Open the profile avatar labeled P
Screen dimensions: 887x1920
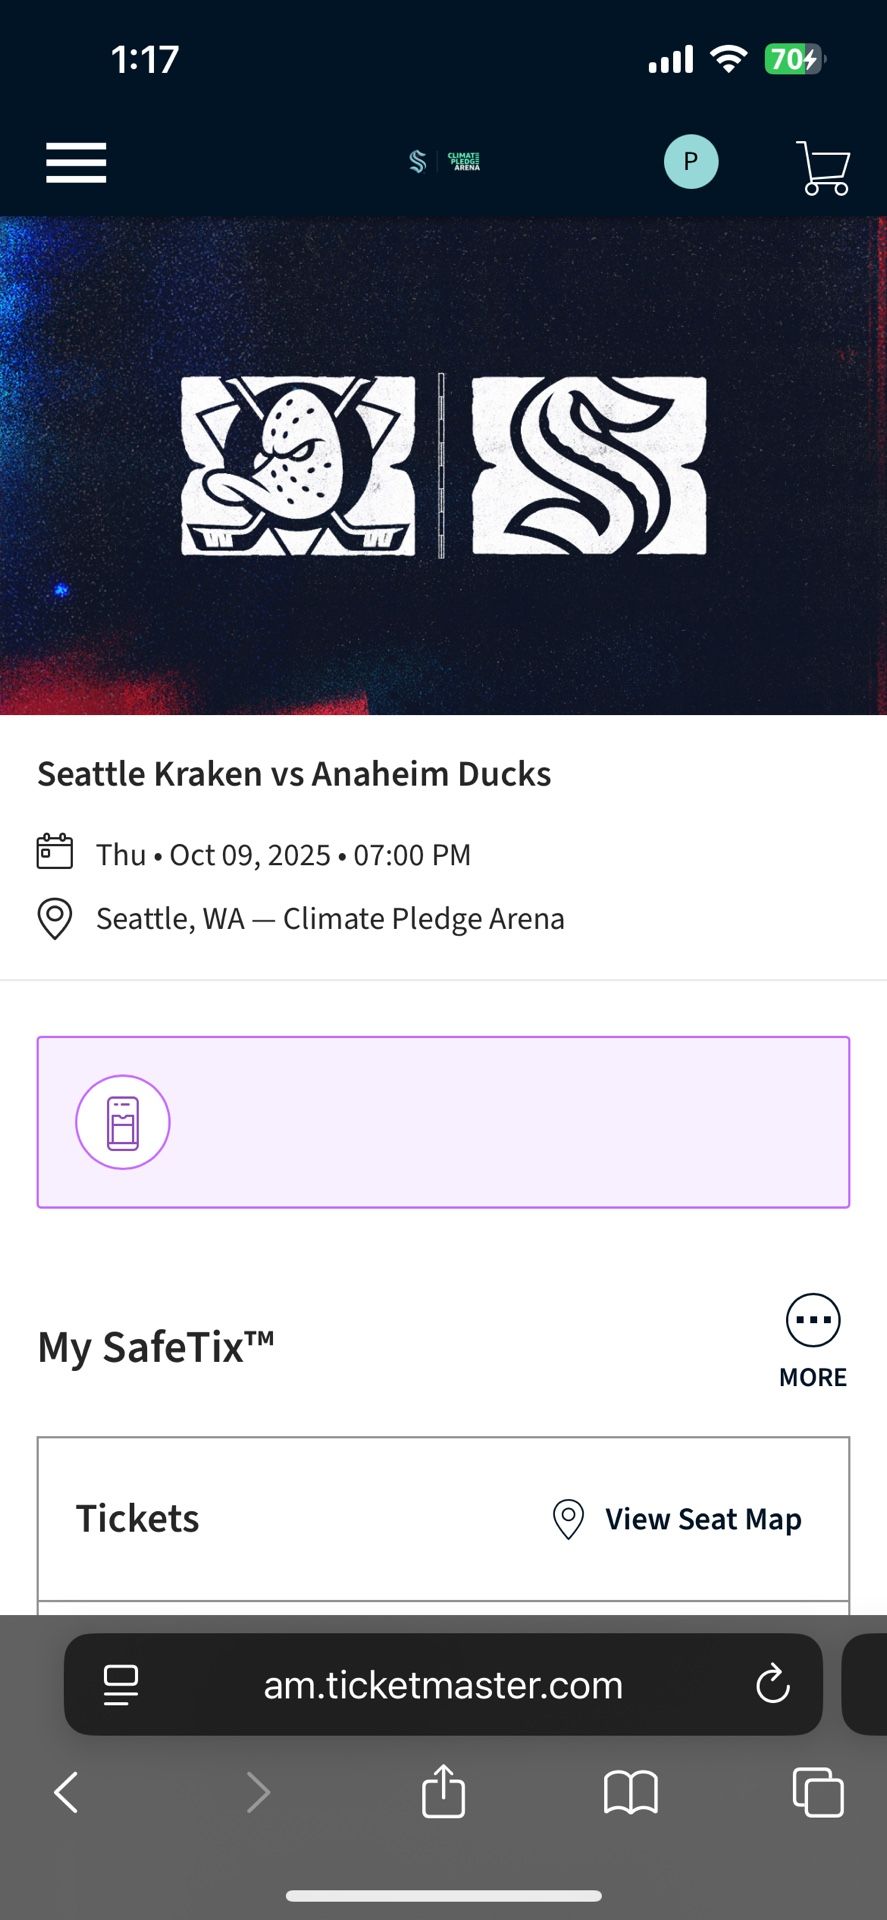pos(691,161)
